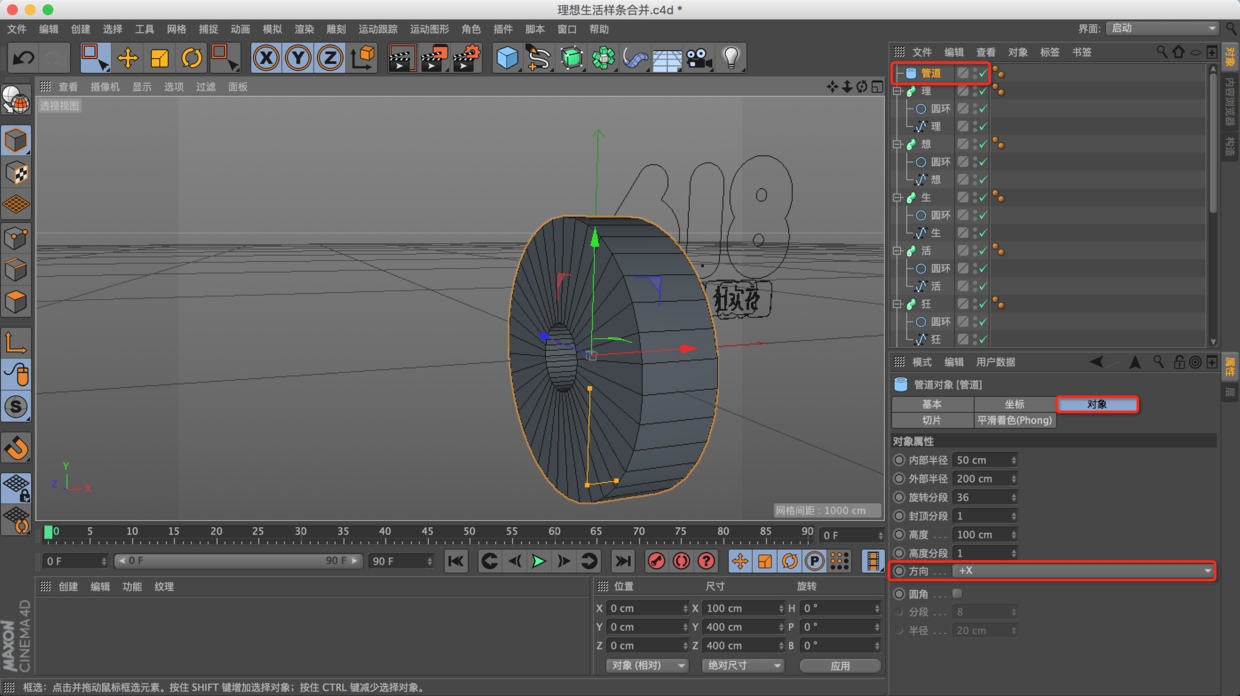Viewport: 1240px width, 696px height.
Task: Open the 运动图形 menu
Action: 429,30
